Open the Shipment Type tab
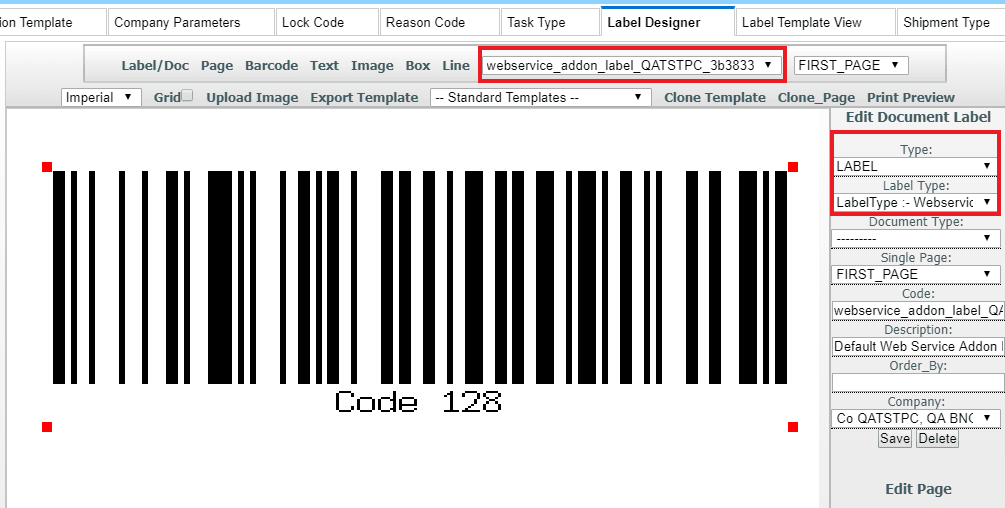The width and height of the screenshot is (1005, 508). [951, 22]
